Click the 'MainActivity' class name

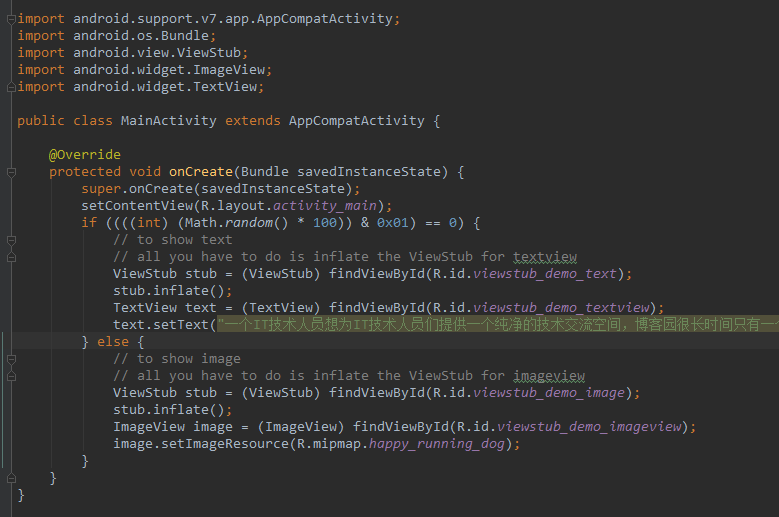click(x=168, y=121)
